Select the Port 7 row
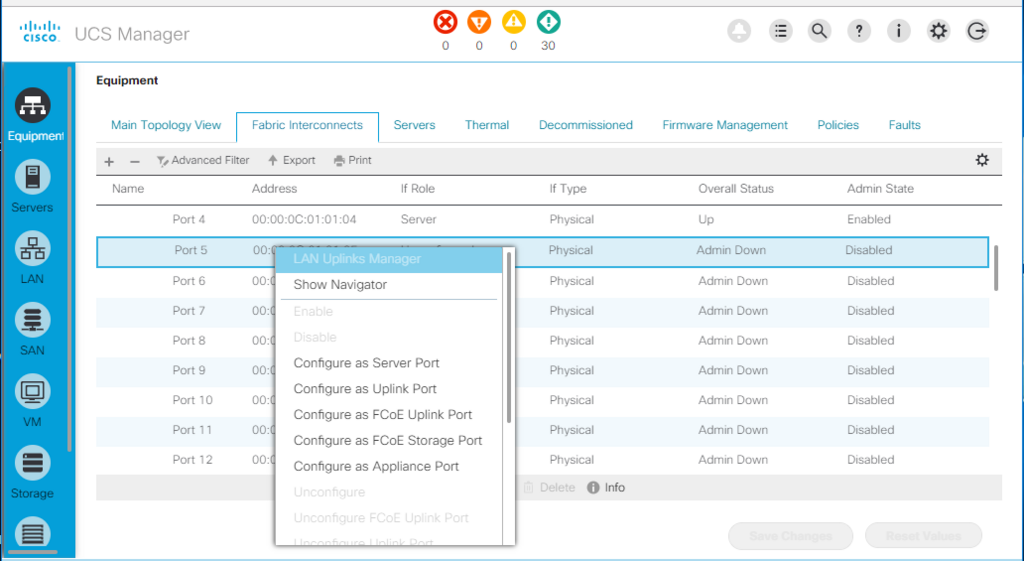The height and width of the screenshot is (561, 1024). click(543, 311)
